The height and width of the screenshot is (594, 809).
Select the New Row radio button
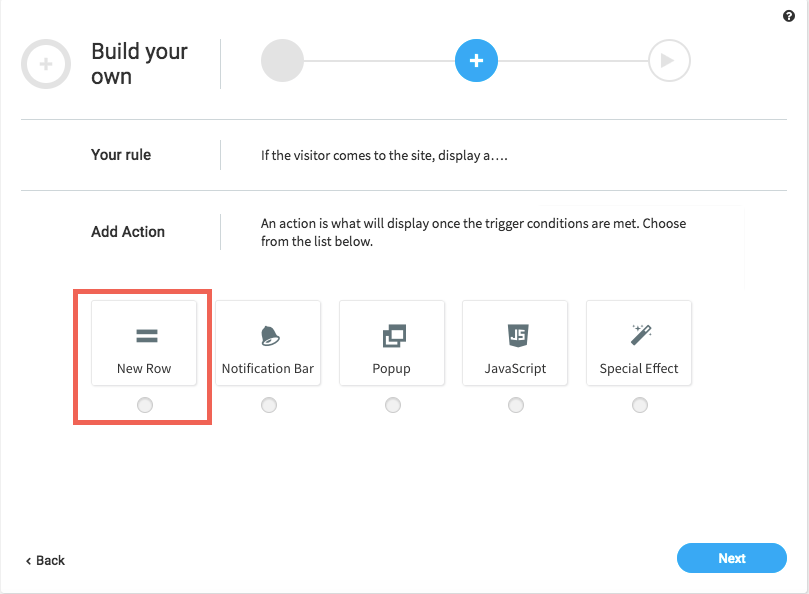pos(145,405)
